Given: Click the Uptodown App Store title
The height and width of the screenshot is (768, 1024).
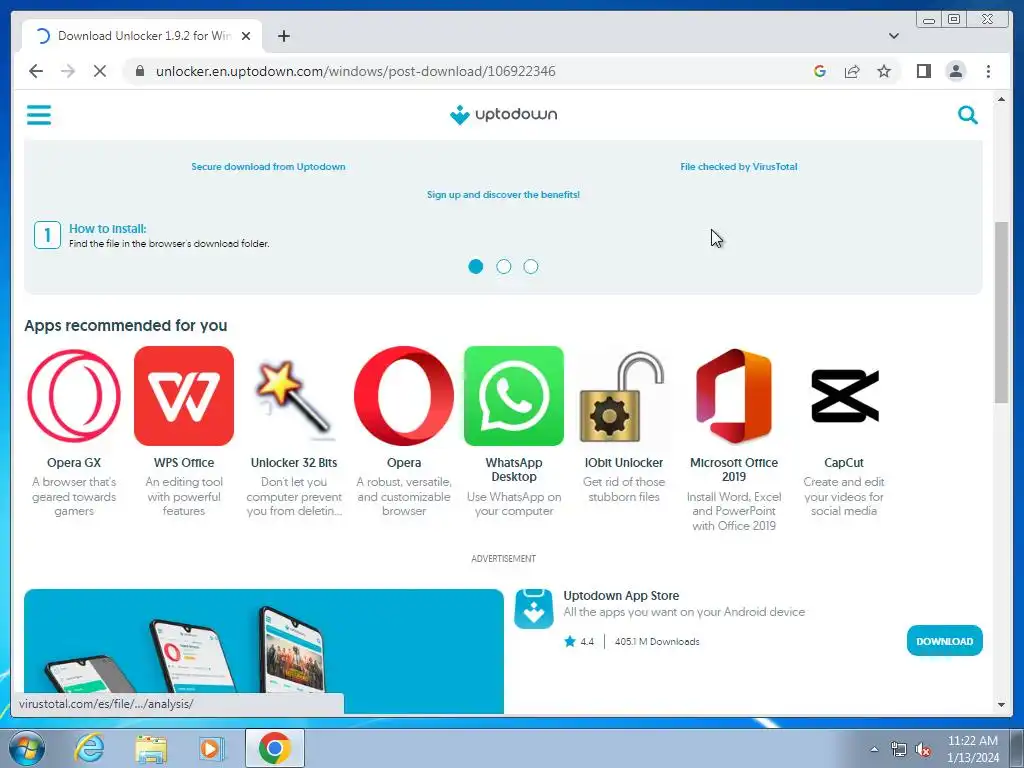Looking at the screenshot, I should click(621, 596).
